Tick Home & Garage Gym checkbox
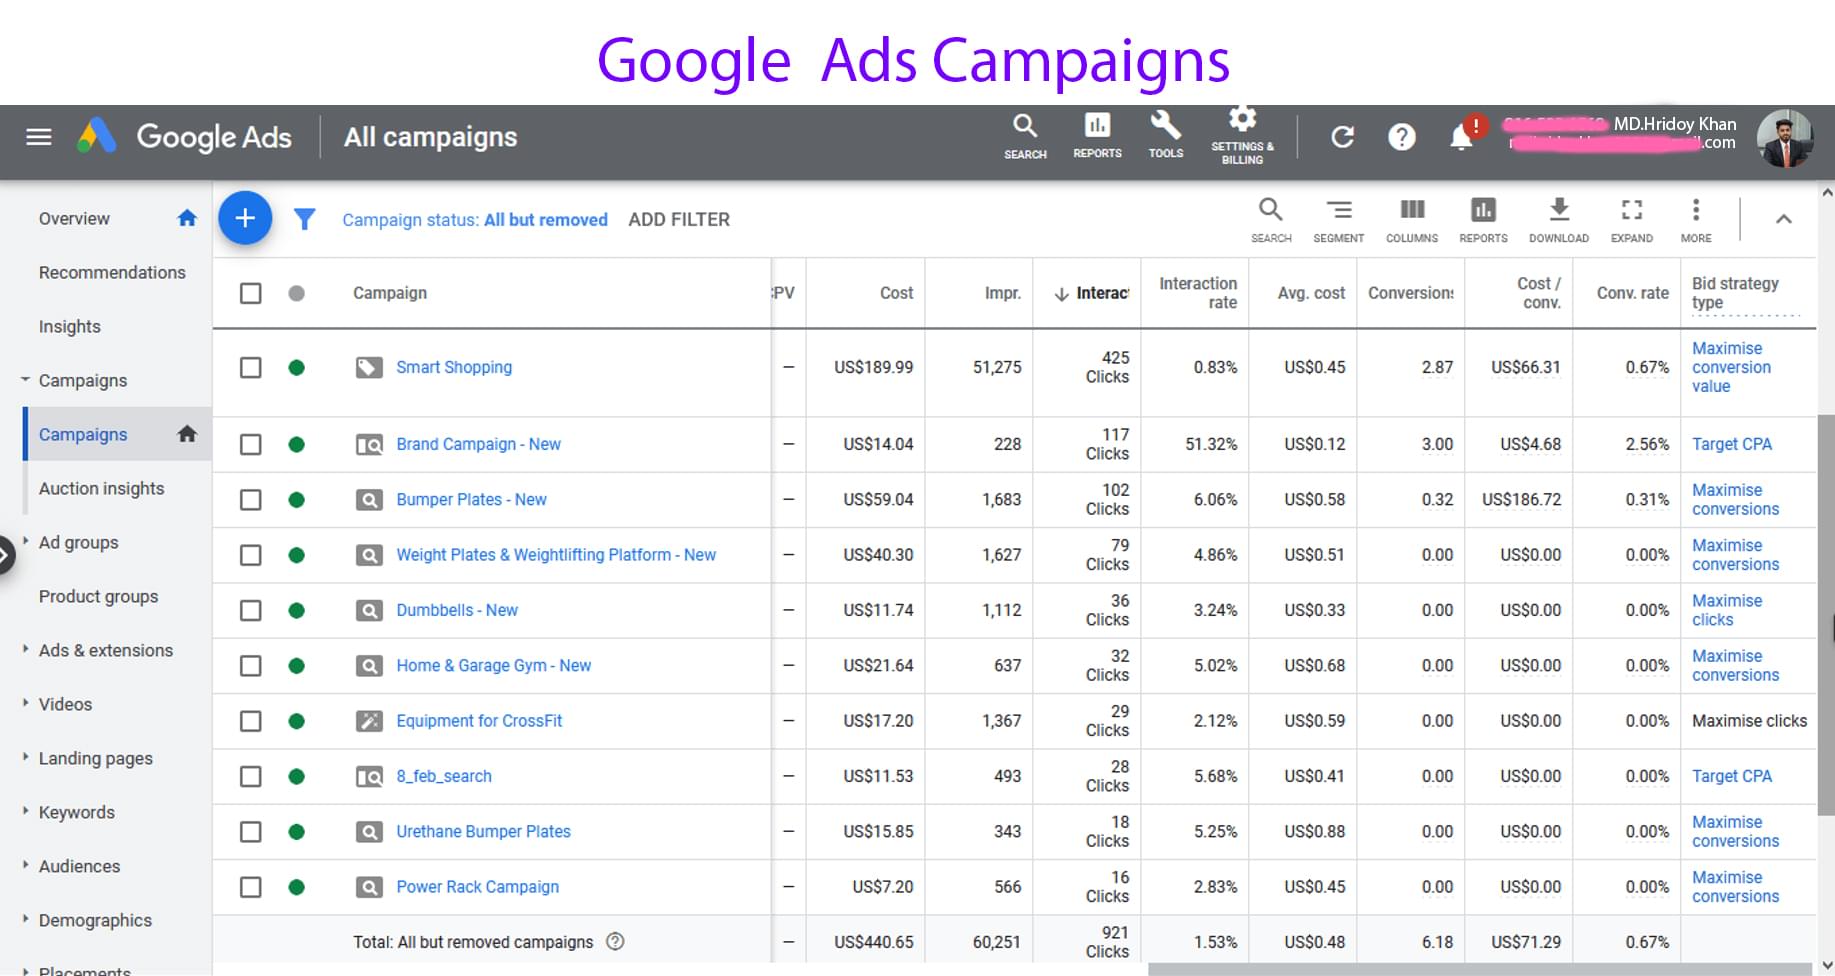 pyautogui.click(x=251, y=666)
